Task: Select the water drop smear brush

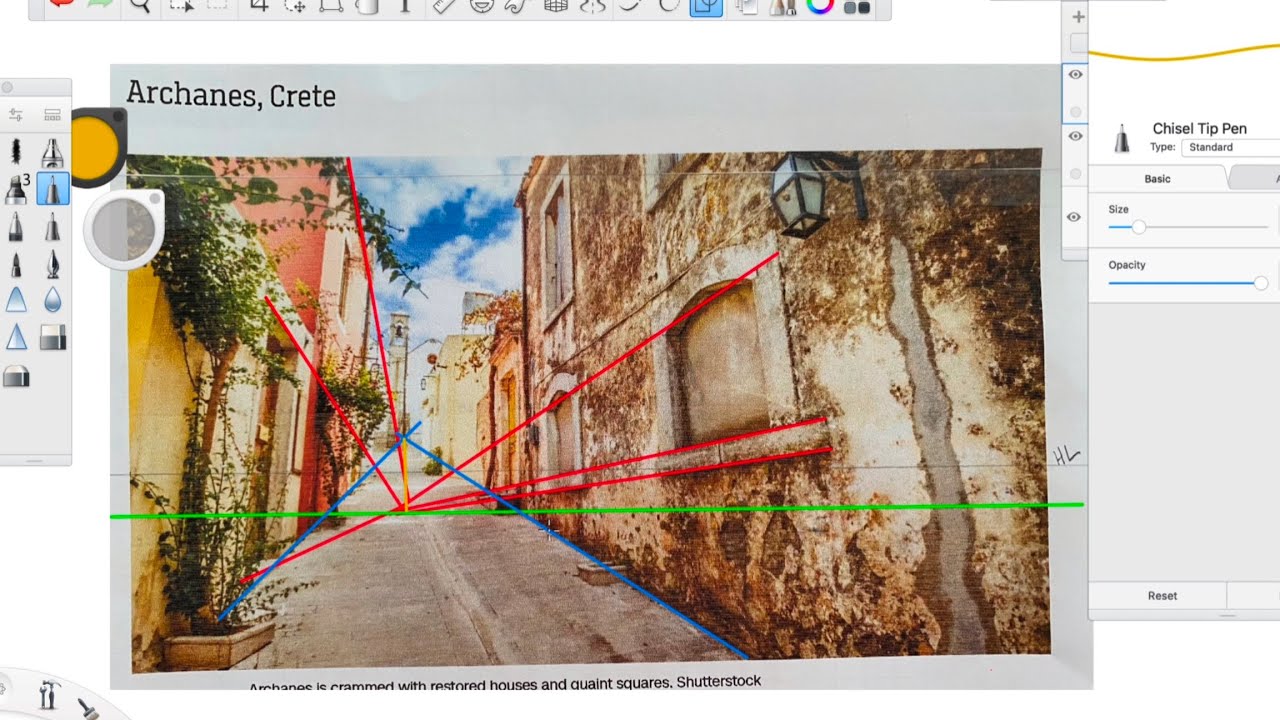Action: point(52,300)
